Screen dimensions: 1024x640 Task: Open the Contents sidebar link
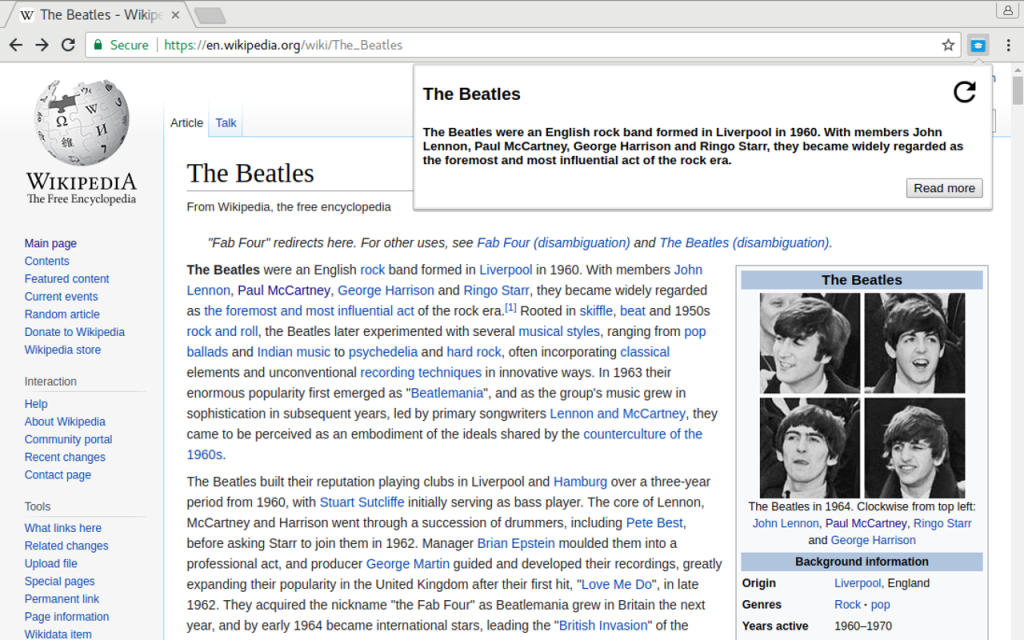46,261
